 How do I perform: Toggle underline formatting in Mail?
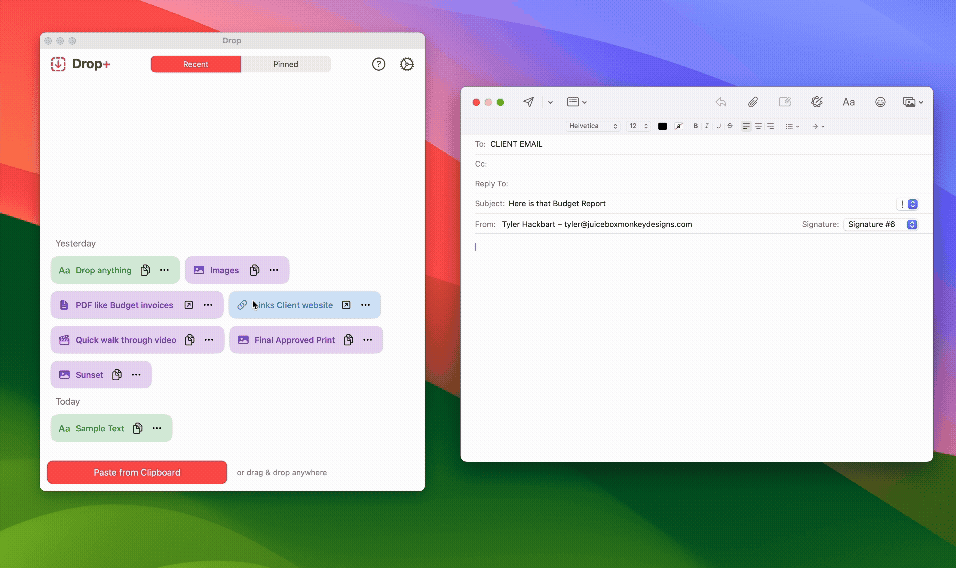tap(718, 126)
